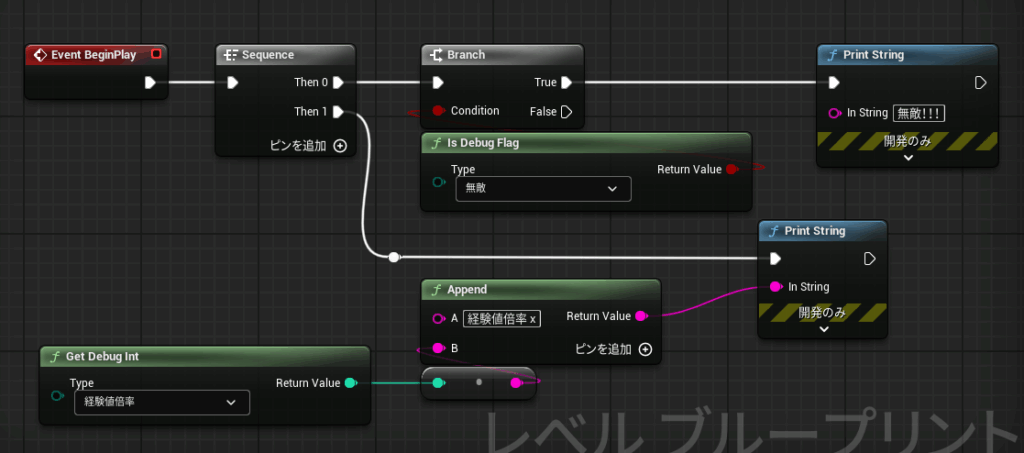Viewport: 1024px width, 453px height.
Task: Select the Event BeginPlay node title
Action: tap(93, 55)
